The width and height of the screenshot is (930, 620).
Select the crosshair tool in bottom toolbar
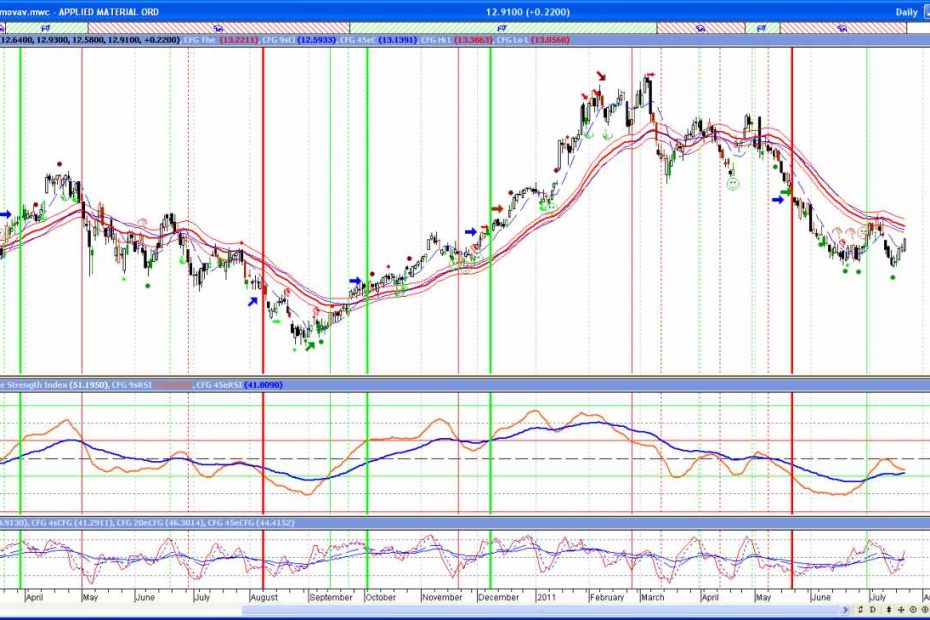coord(900,608)
